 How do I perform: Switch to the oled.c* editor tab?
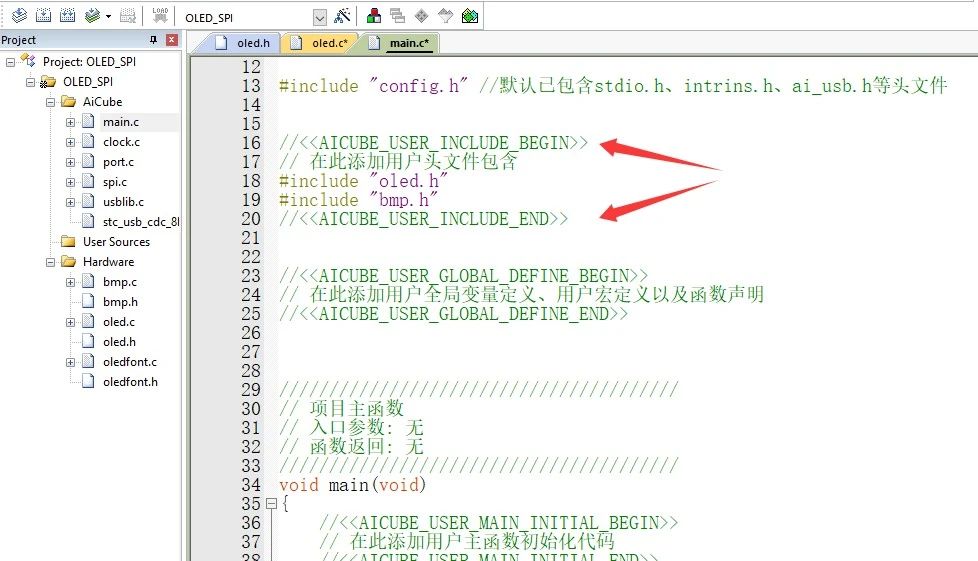[x=321, y=42]
